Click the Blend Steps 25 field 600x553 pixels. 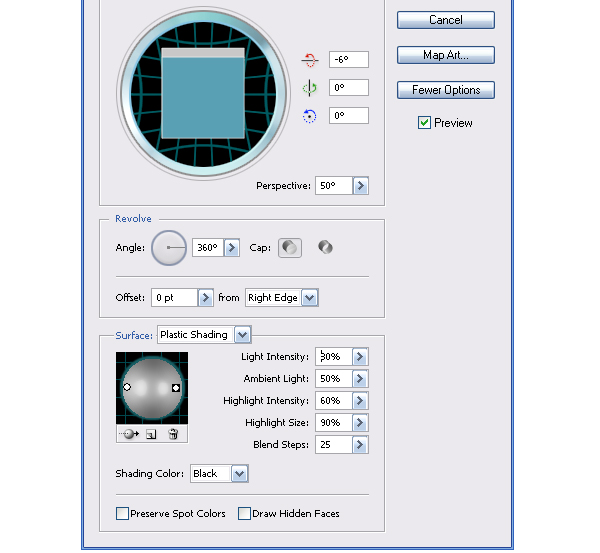[x=334, y=445]
